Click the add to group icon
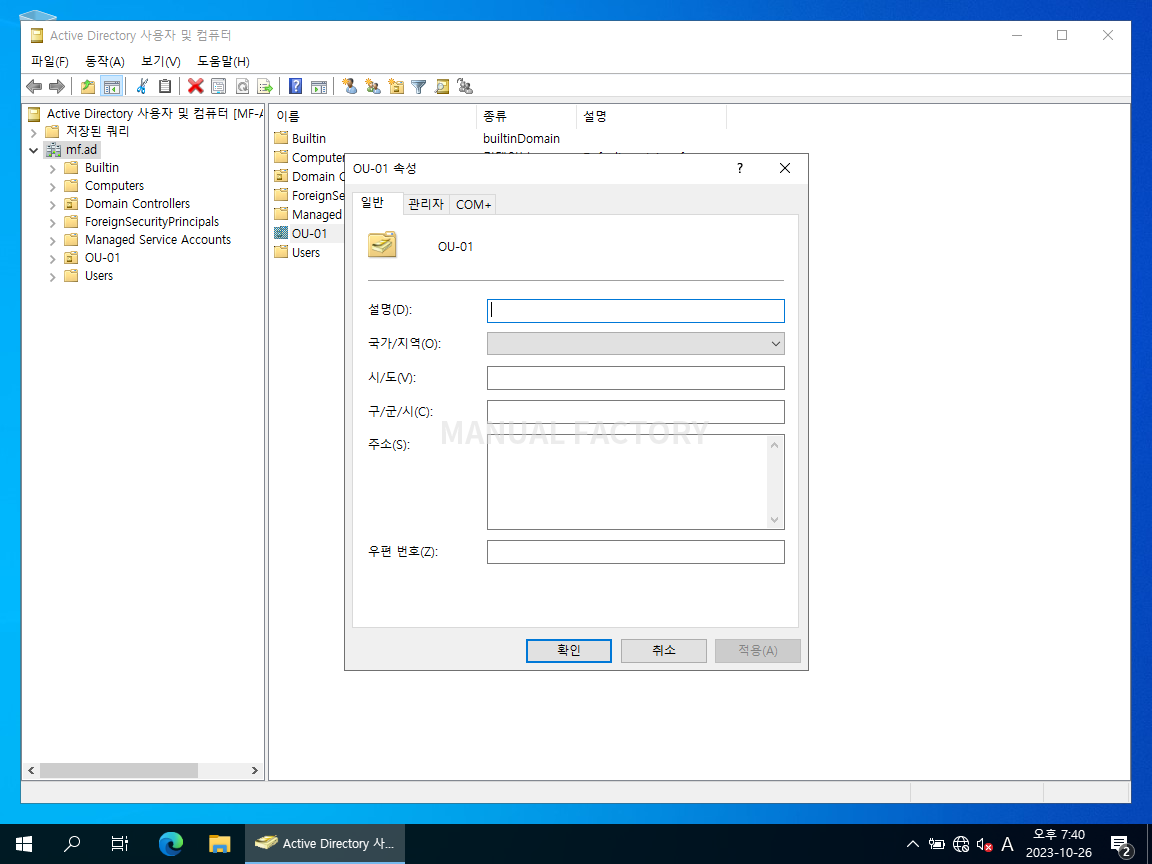 pyautogui.click(x=464, y=87)
